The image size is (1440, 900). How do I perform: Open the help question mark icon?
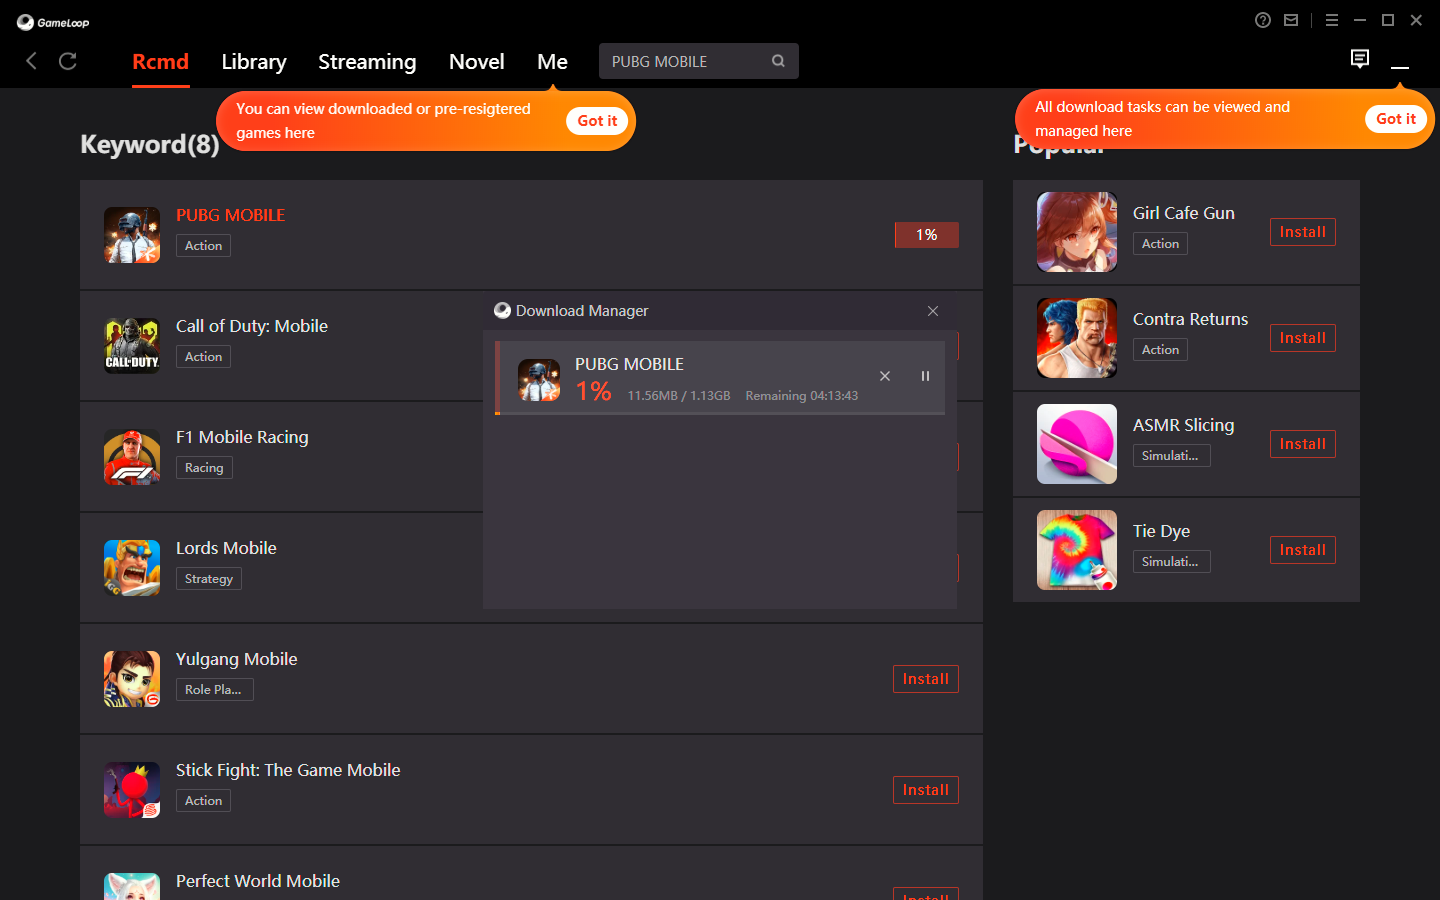click(x=1263, y=20)
